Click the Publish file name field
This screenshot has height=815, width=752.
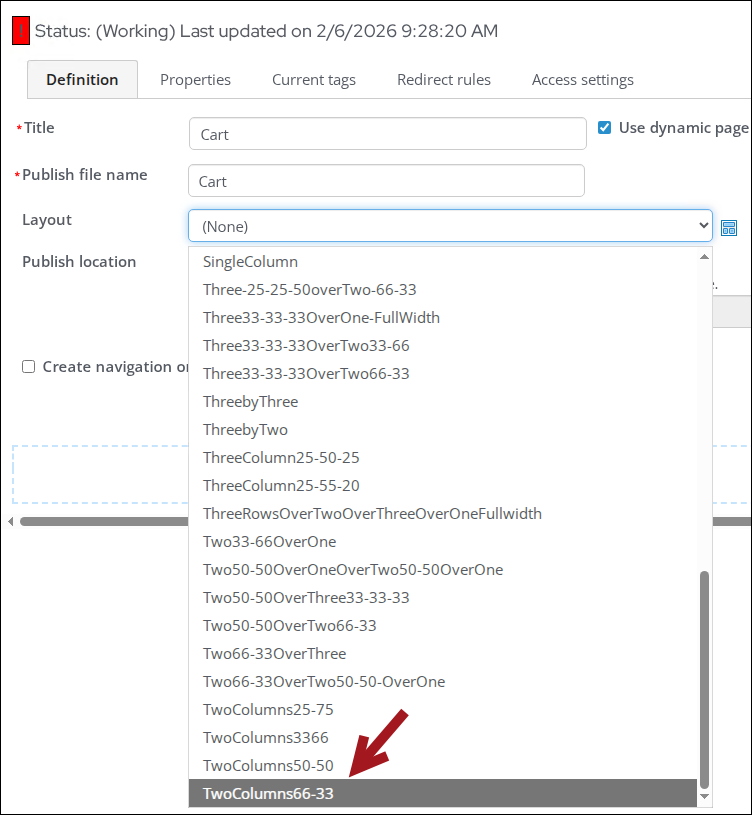[386, 181]
